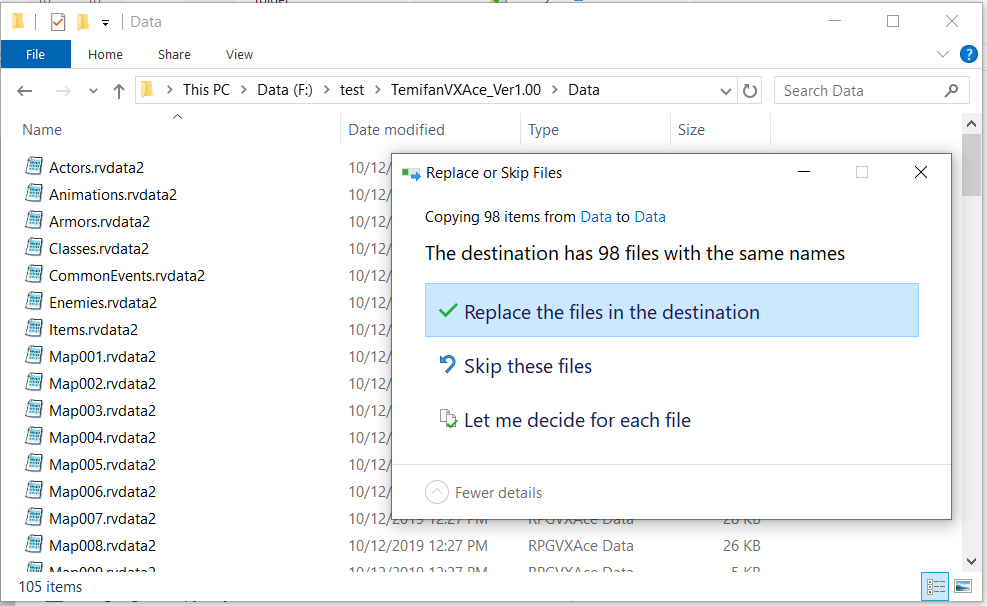987x606 pixels.
Task: Click the Map006.rvdata2 file icon
Action: [34, 491]
